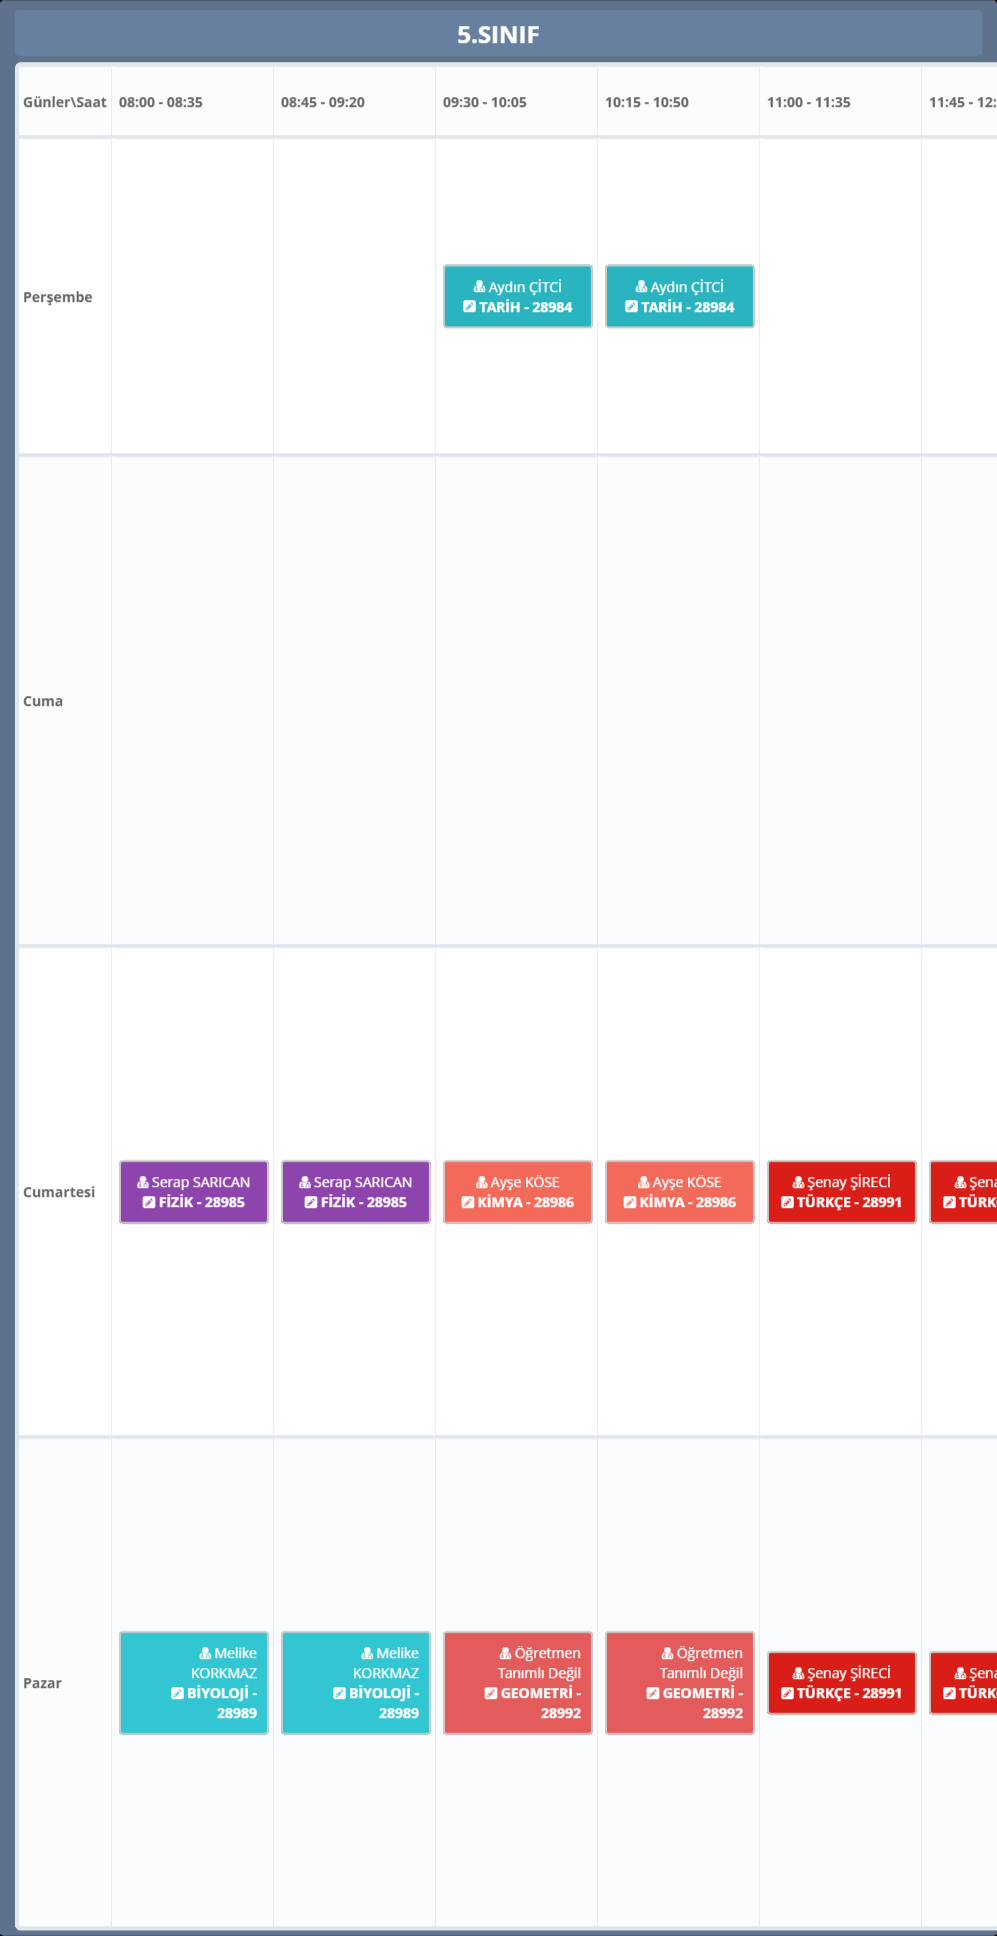Select the 11:00 - 11:35 column header

pyautogui.click(x=809, y=102)
